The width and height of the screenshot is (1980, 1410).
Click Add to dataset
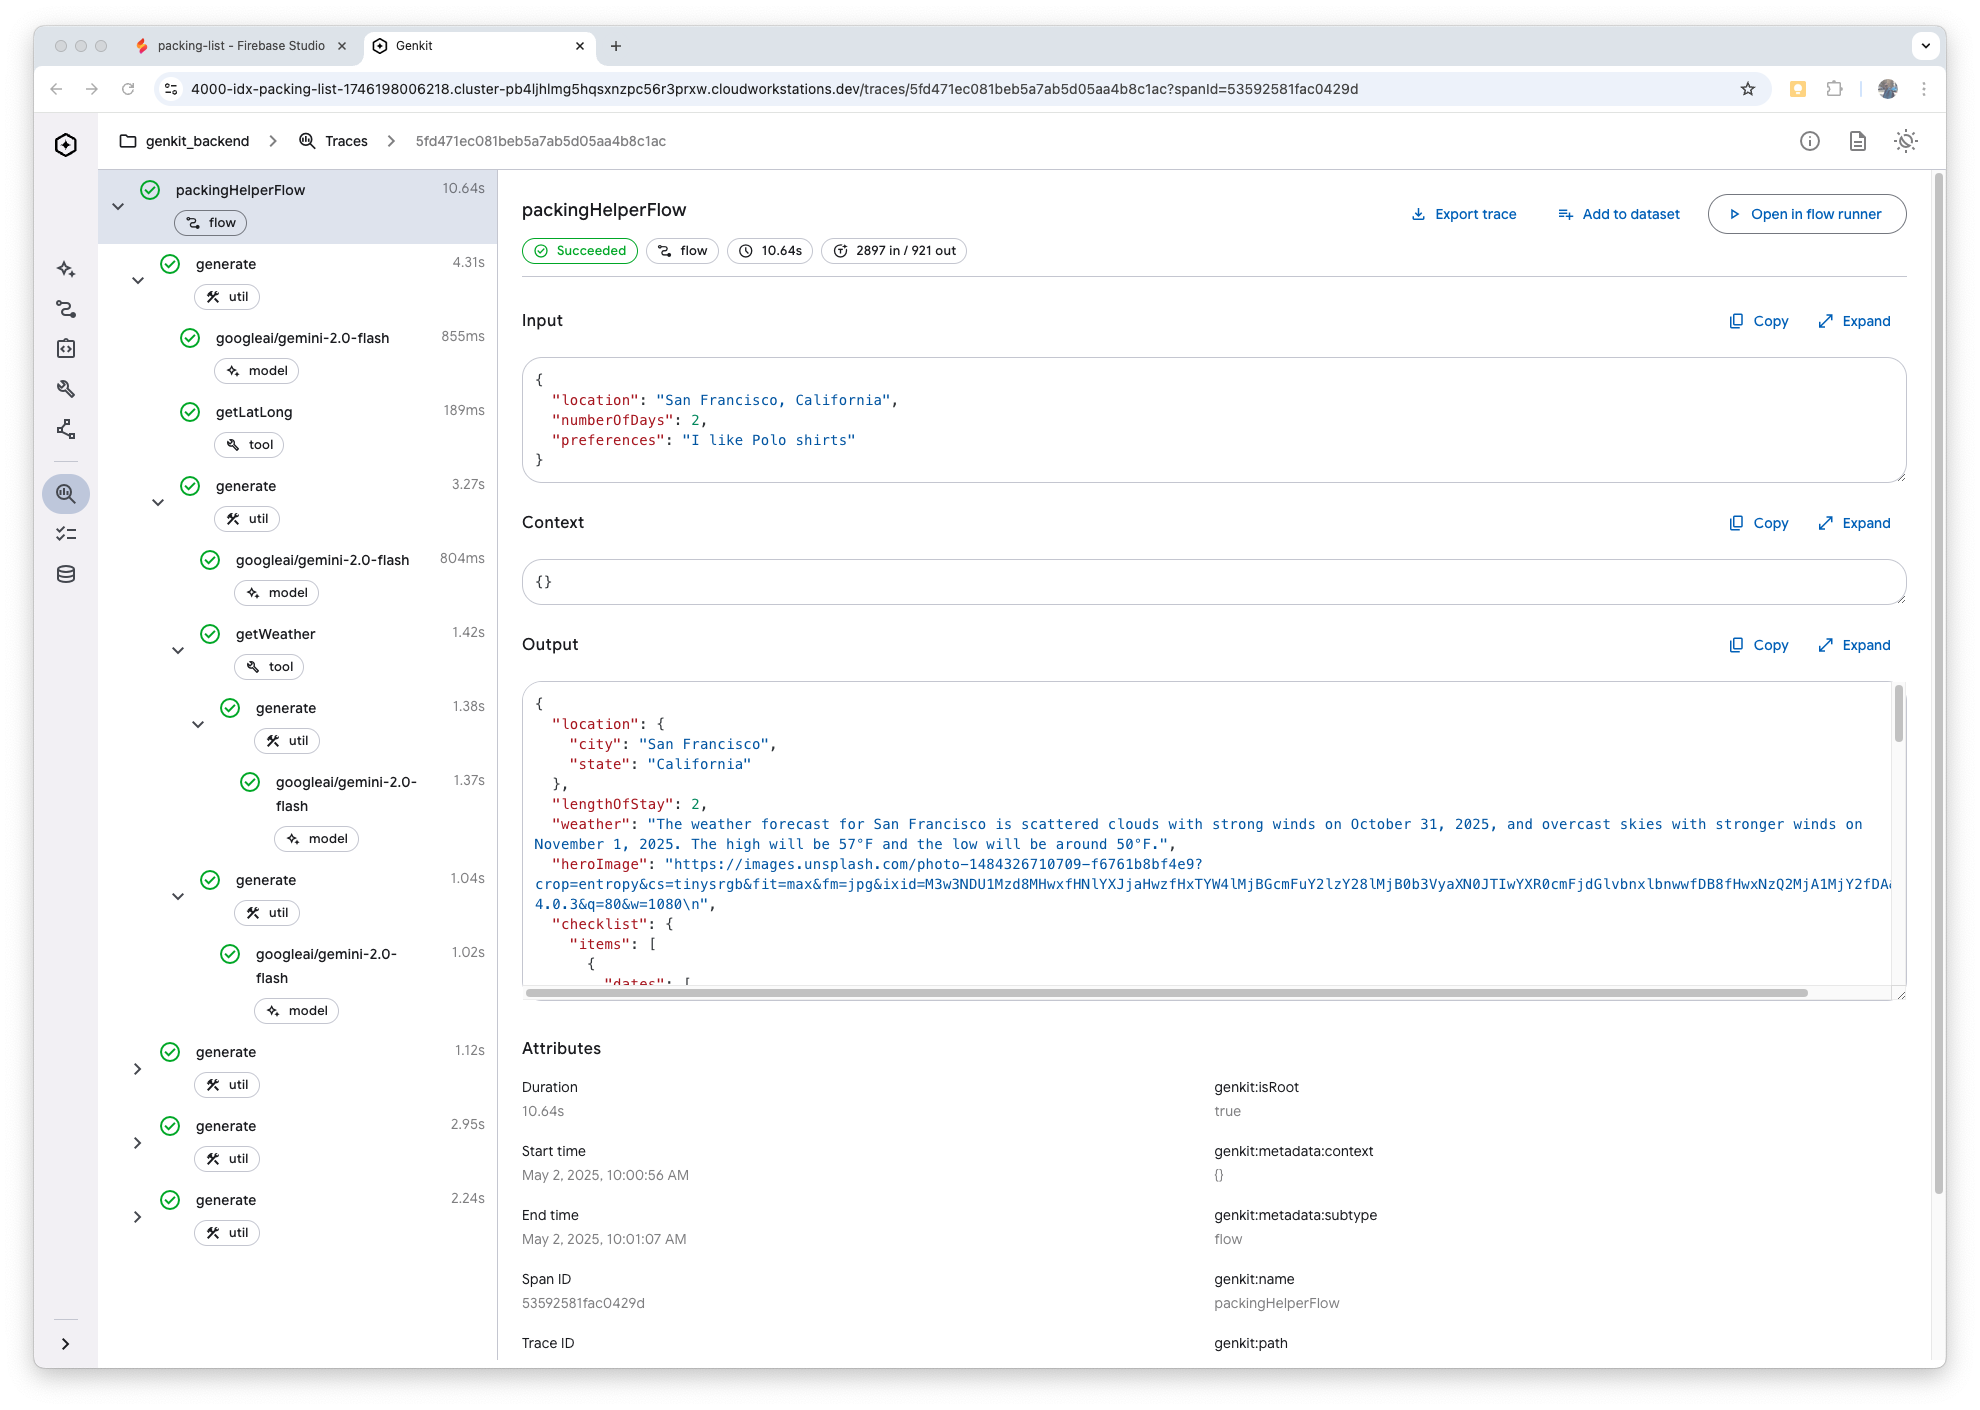(x=1619, y=214)
